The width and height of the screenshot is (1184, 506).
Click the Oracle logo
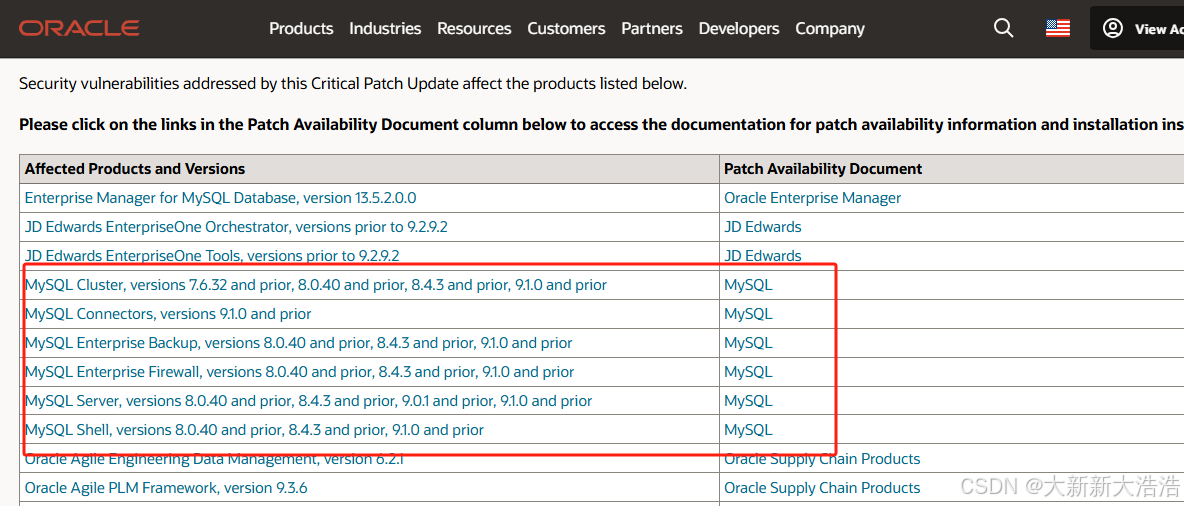point(79,29)
